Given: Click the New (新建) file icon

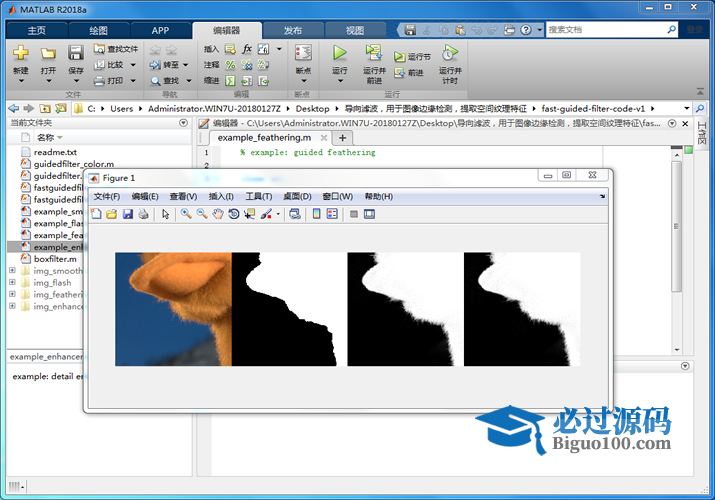Looking at the screenshot, I should (21, 53).
